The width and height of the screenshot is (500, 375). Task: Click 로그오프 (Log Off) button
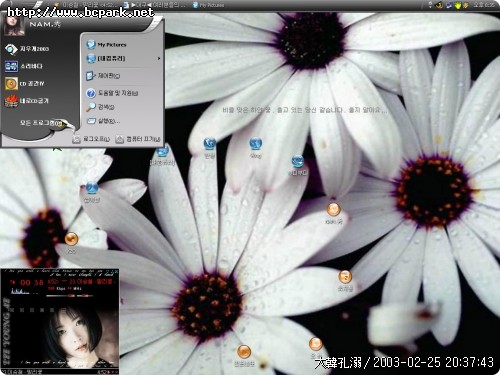[x=91, y=139]
